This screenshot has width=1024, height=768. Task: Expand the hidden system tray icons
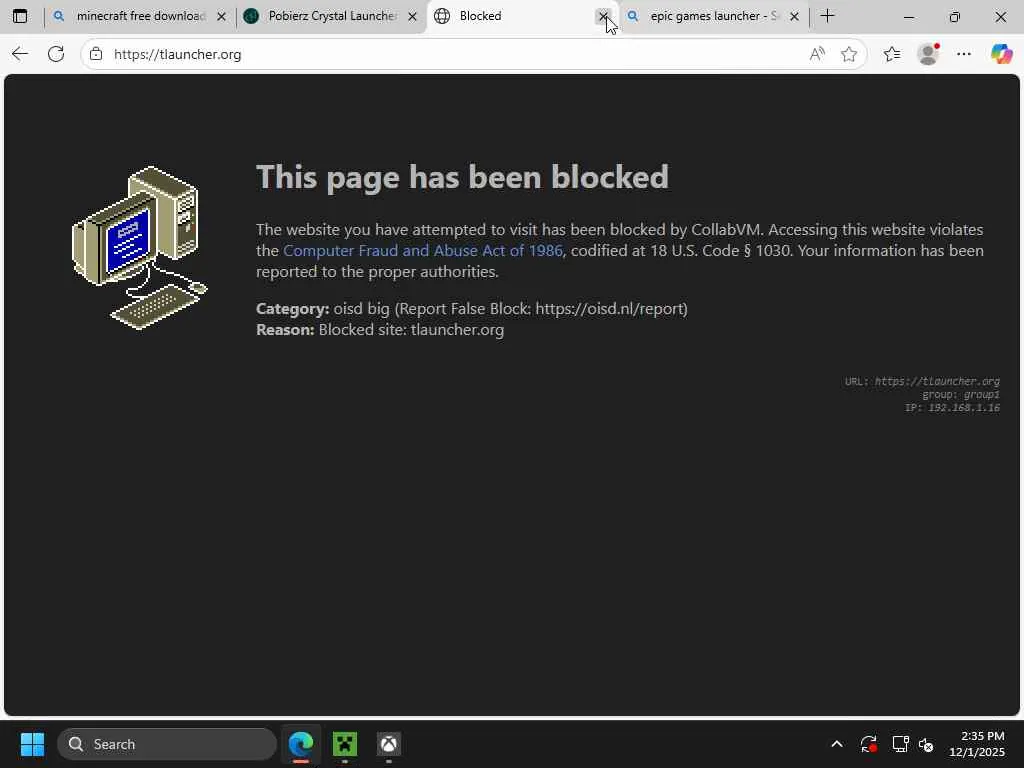click(x=837, y=744)
